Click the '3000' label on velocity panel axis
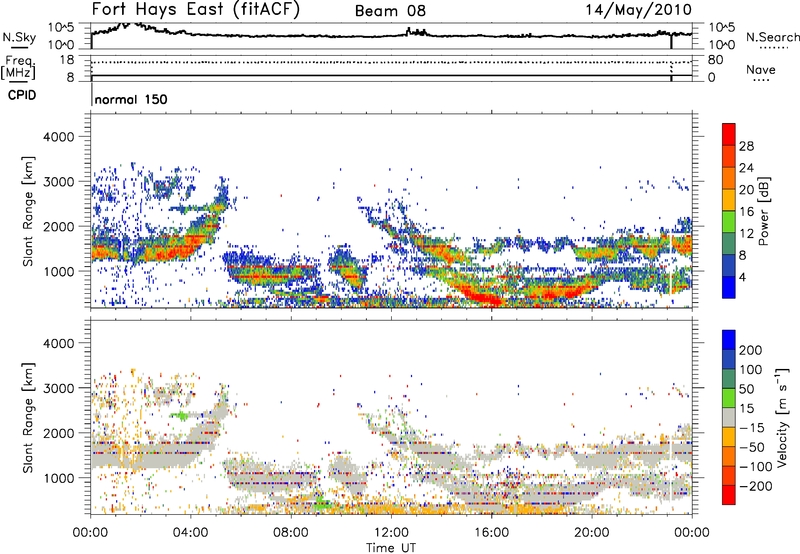Screen dimensions: 800x554 pyautogui.click(x=59, y=388)
